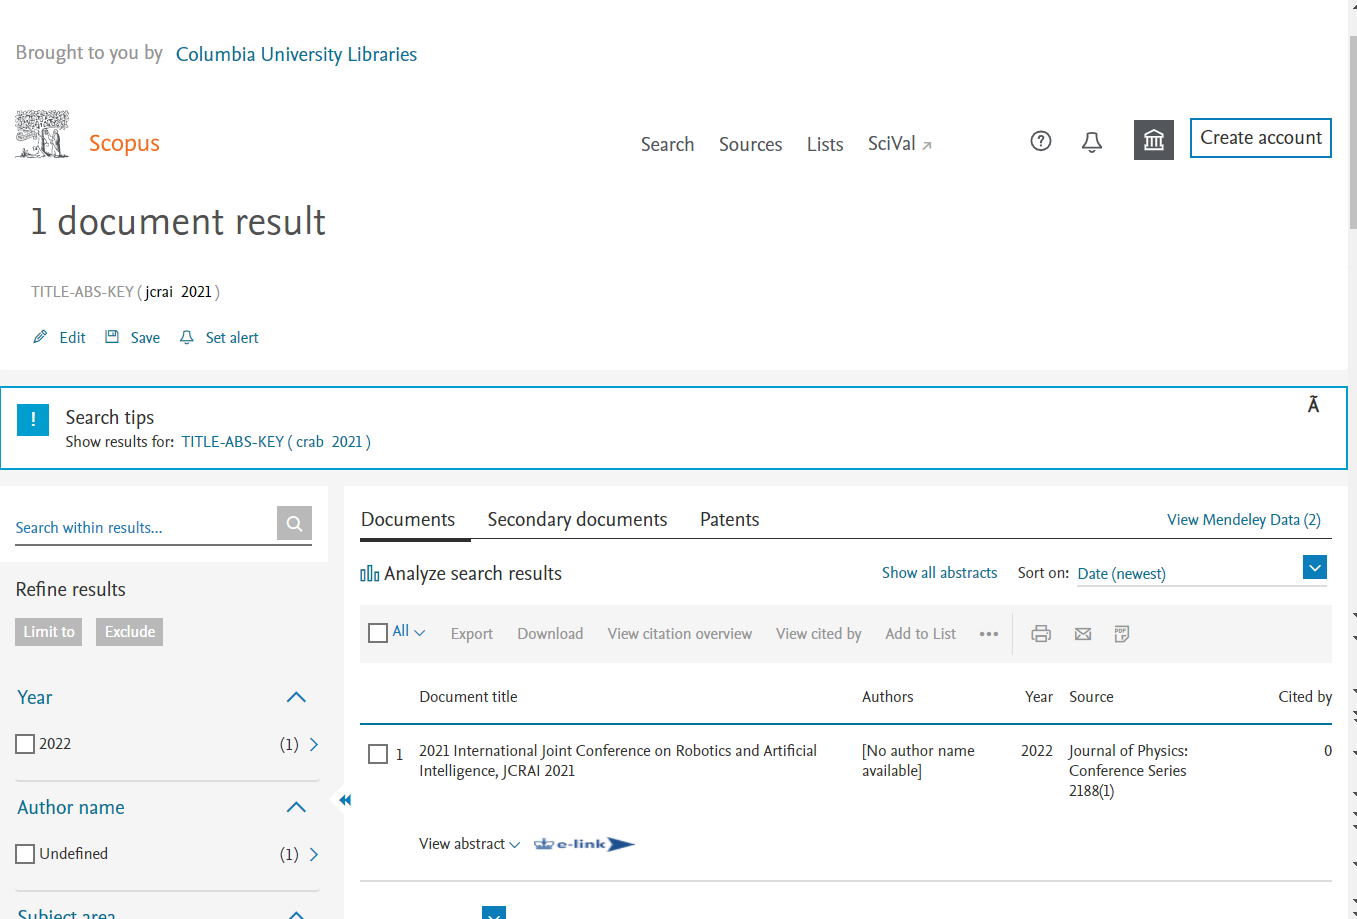Switch to the Secondary documents tab
This screenshot has width=1357, height=919.
[x=577, y=519]
